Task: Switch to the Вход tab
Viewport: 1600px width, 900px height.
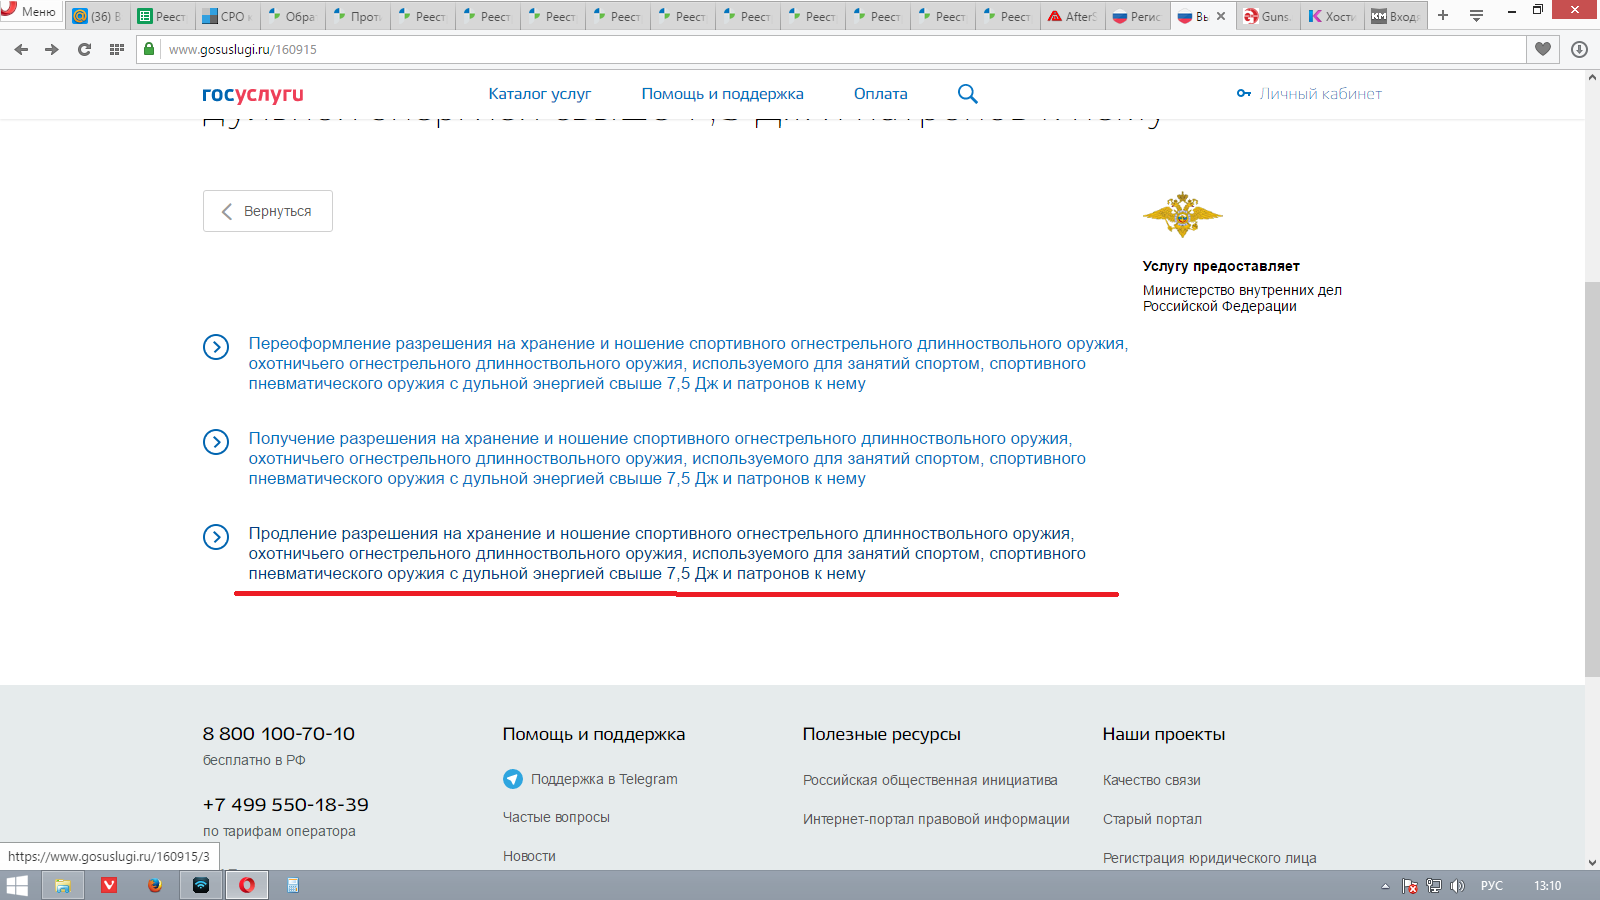Action: coord(1395,16)
